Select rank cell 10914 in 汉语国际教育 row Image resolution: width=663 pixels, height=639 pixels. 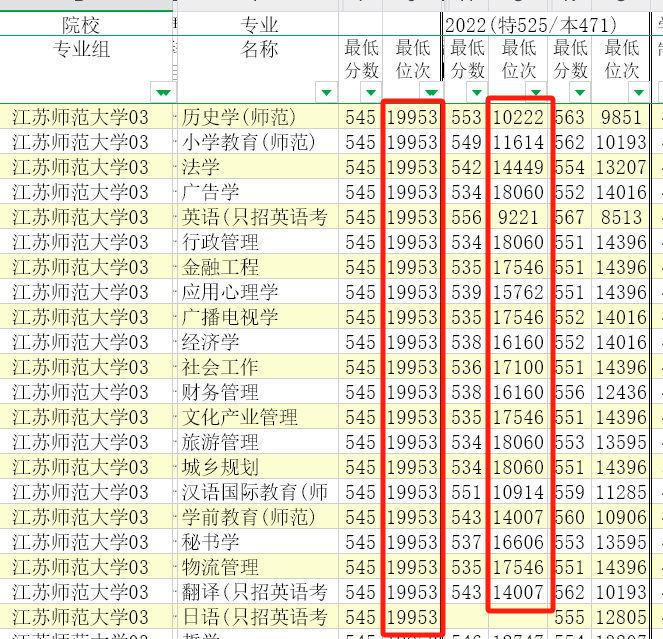pos(518,492)
